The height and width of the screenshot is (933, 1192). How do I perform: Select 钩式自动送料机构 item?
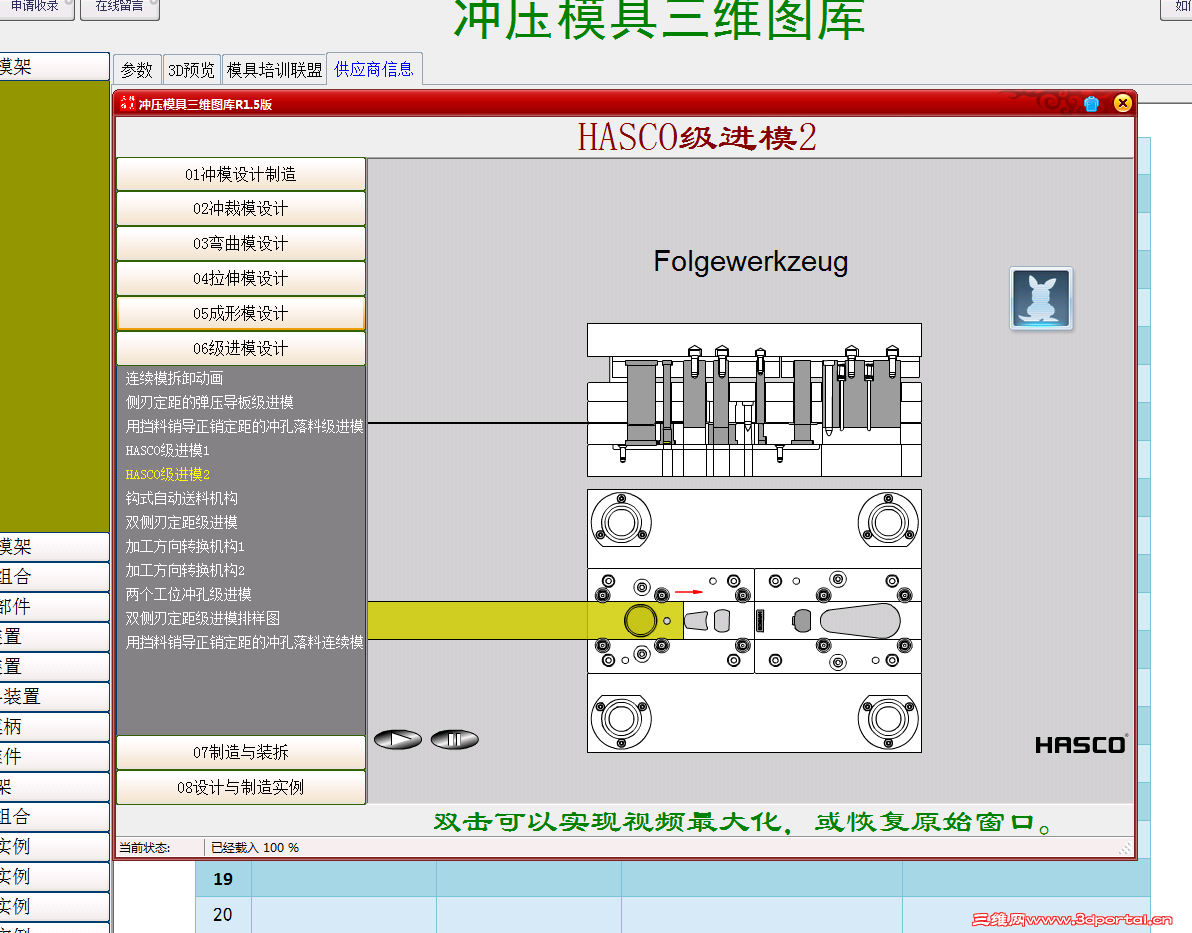pos(181,498)
